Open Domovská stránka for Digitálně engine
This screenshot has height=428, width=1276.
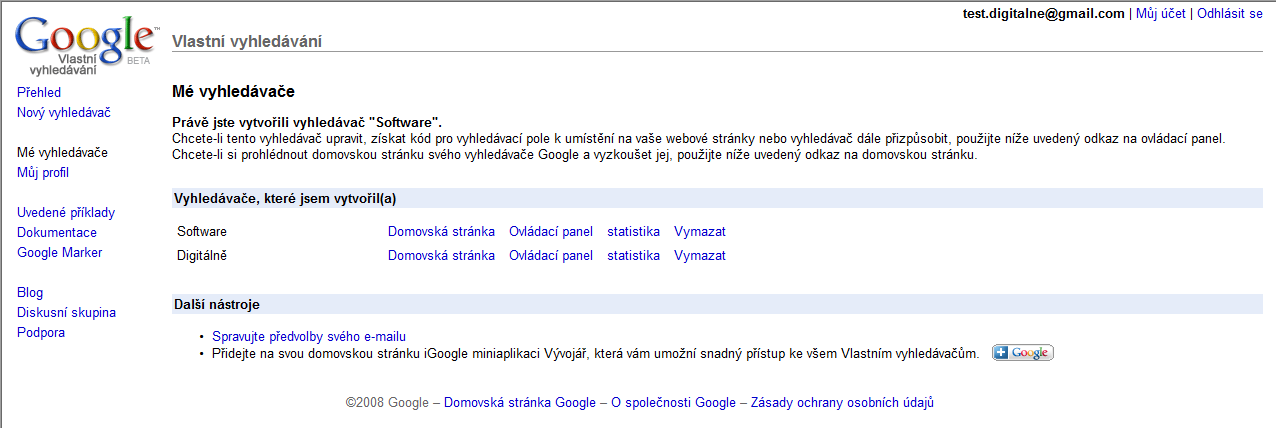(x=441, y=255)
